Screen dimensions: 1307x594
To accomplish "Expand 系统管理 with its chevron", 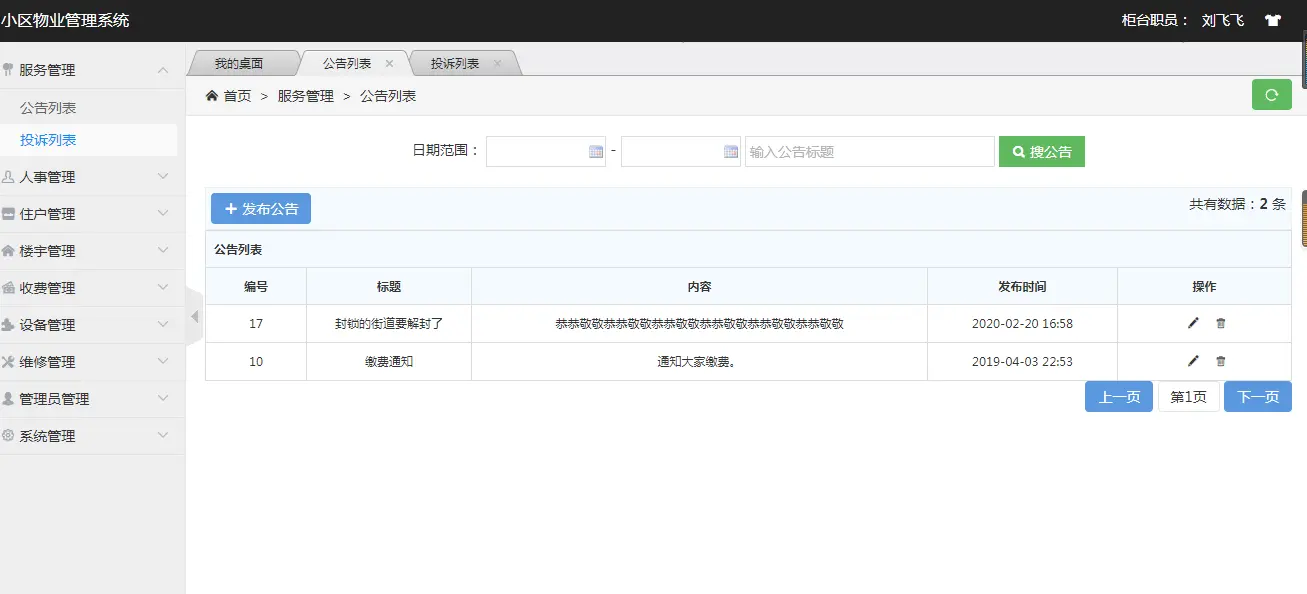I will [163, 436].
